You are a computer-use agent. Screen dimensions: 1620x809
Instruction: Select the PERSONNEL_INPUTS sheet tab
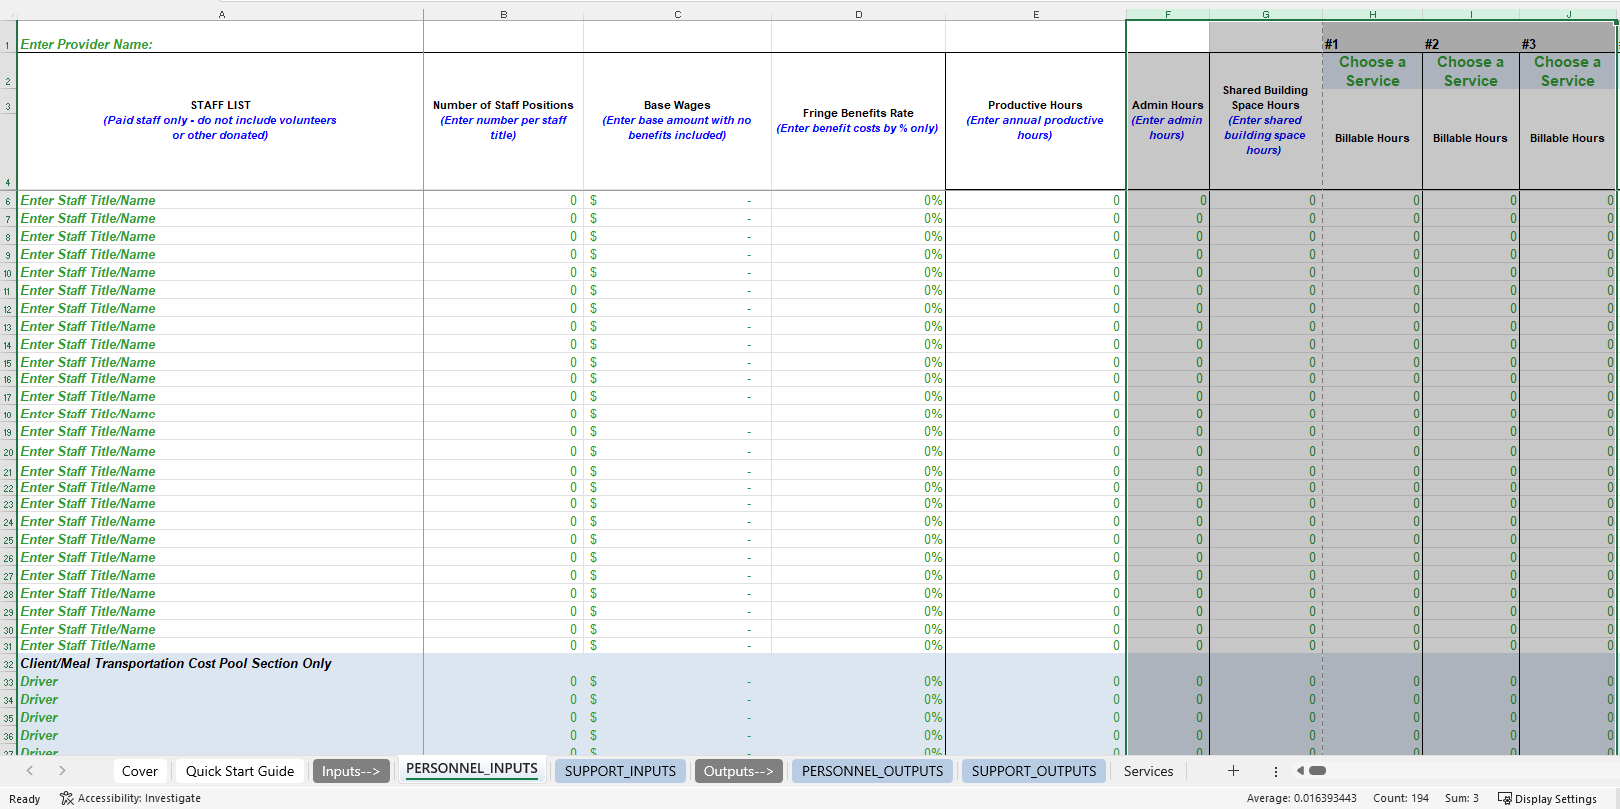coord(472,769)
